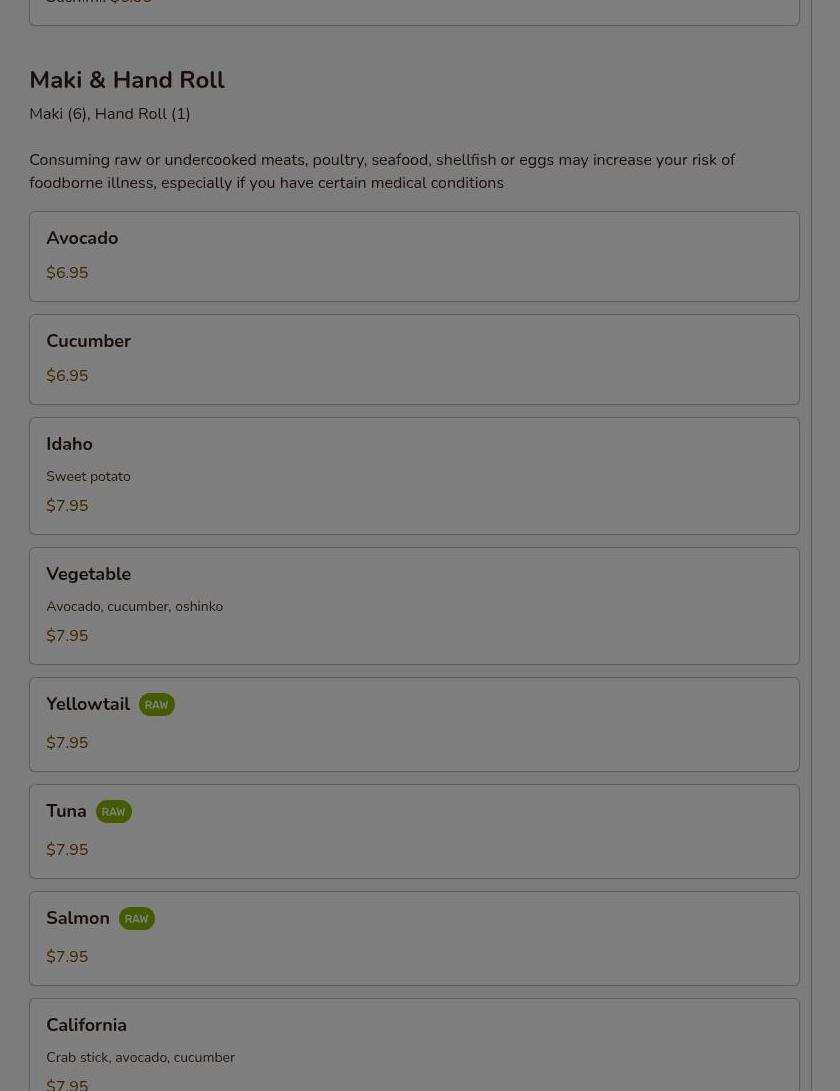The width and height of the screenshot is (840, 1091).
Task: Click the Avocado $6.95 price
Action: tap(67, 273)
